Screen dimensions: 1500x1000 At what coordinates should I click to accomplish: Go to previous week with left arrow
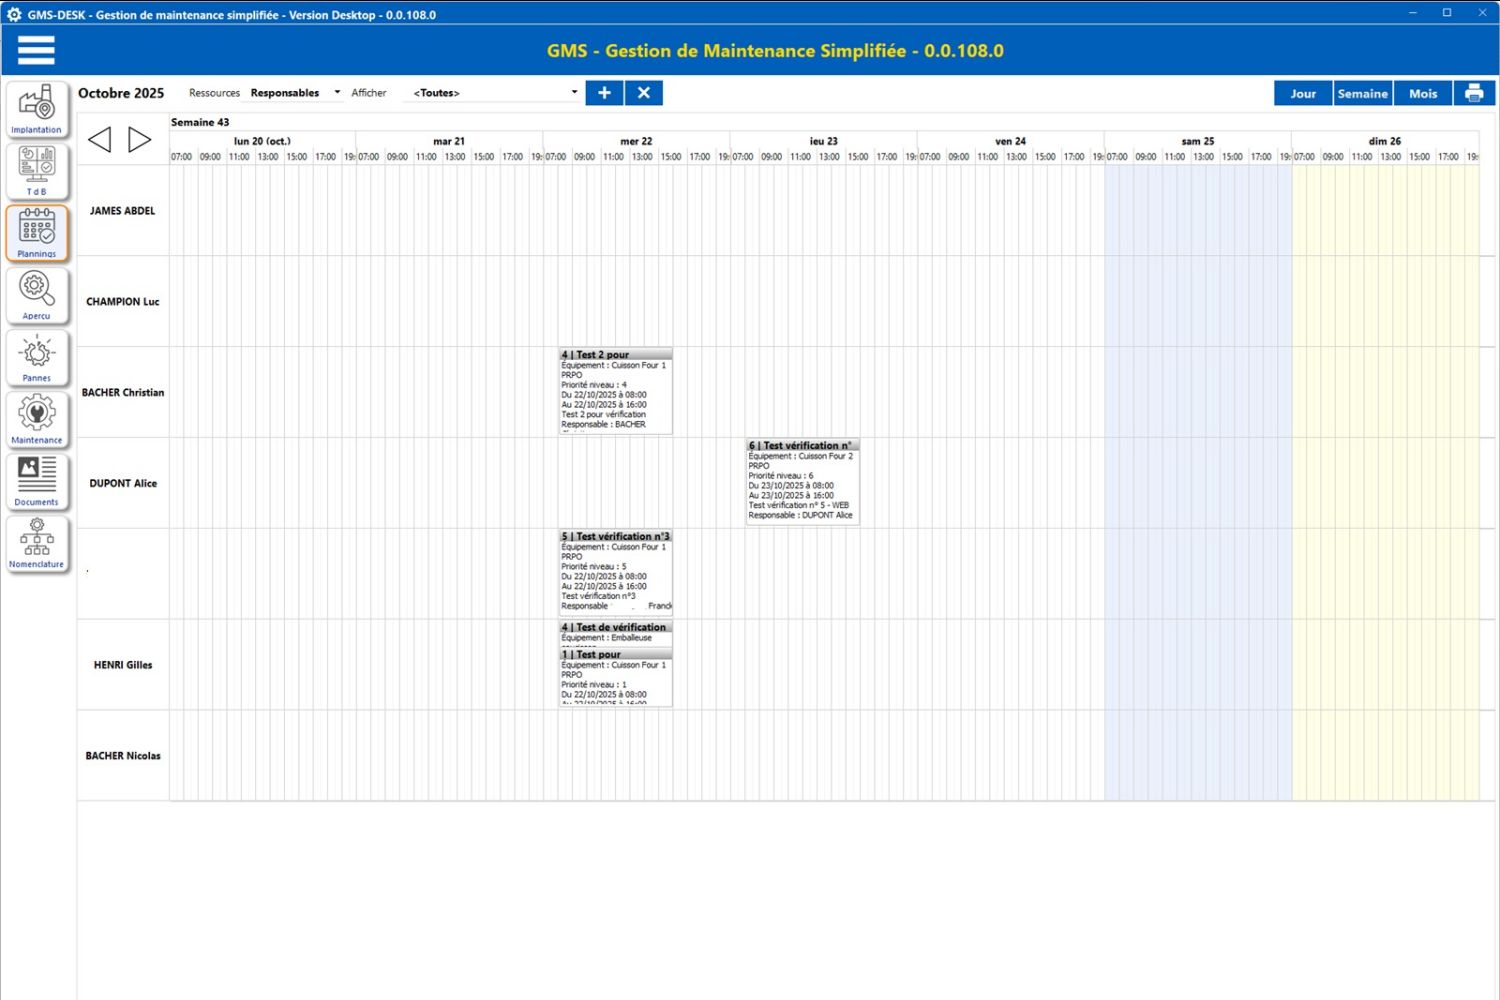99,140
